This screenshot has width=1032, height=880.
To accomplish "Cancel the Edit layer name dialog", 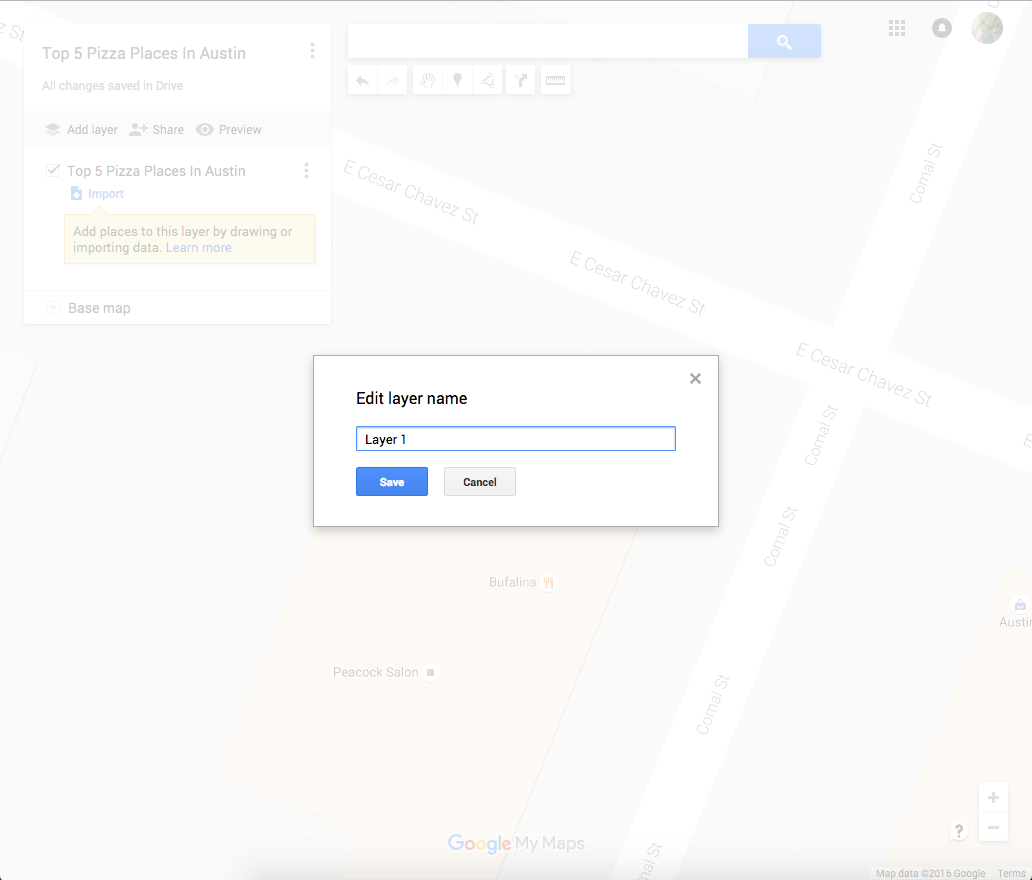I will point(479,482).
